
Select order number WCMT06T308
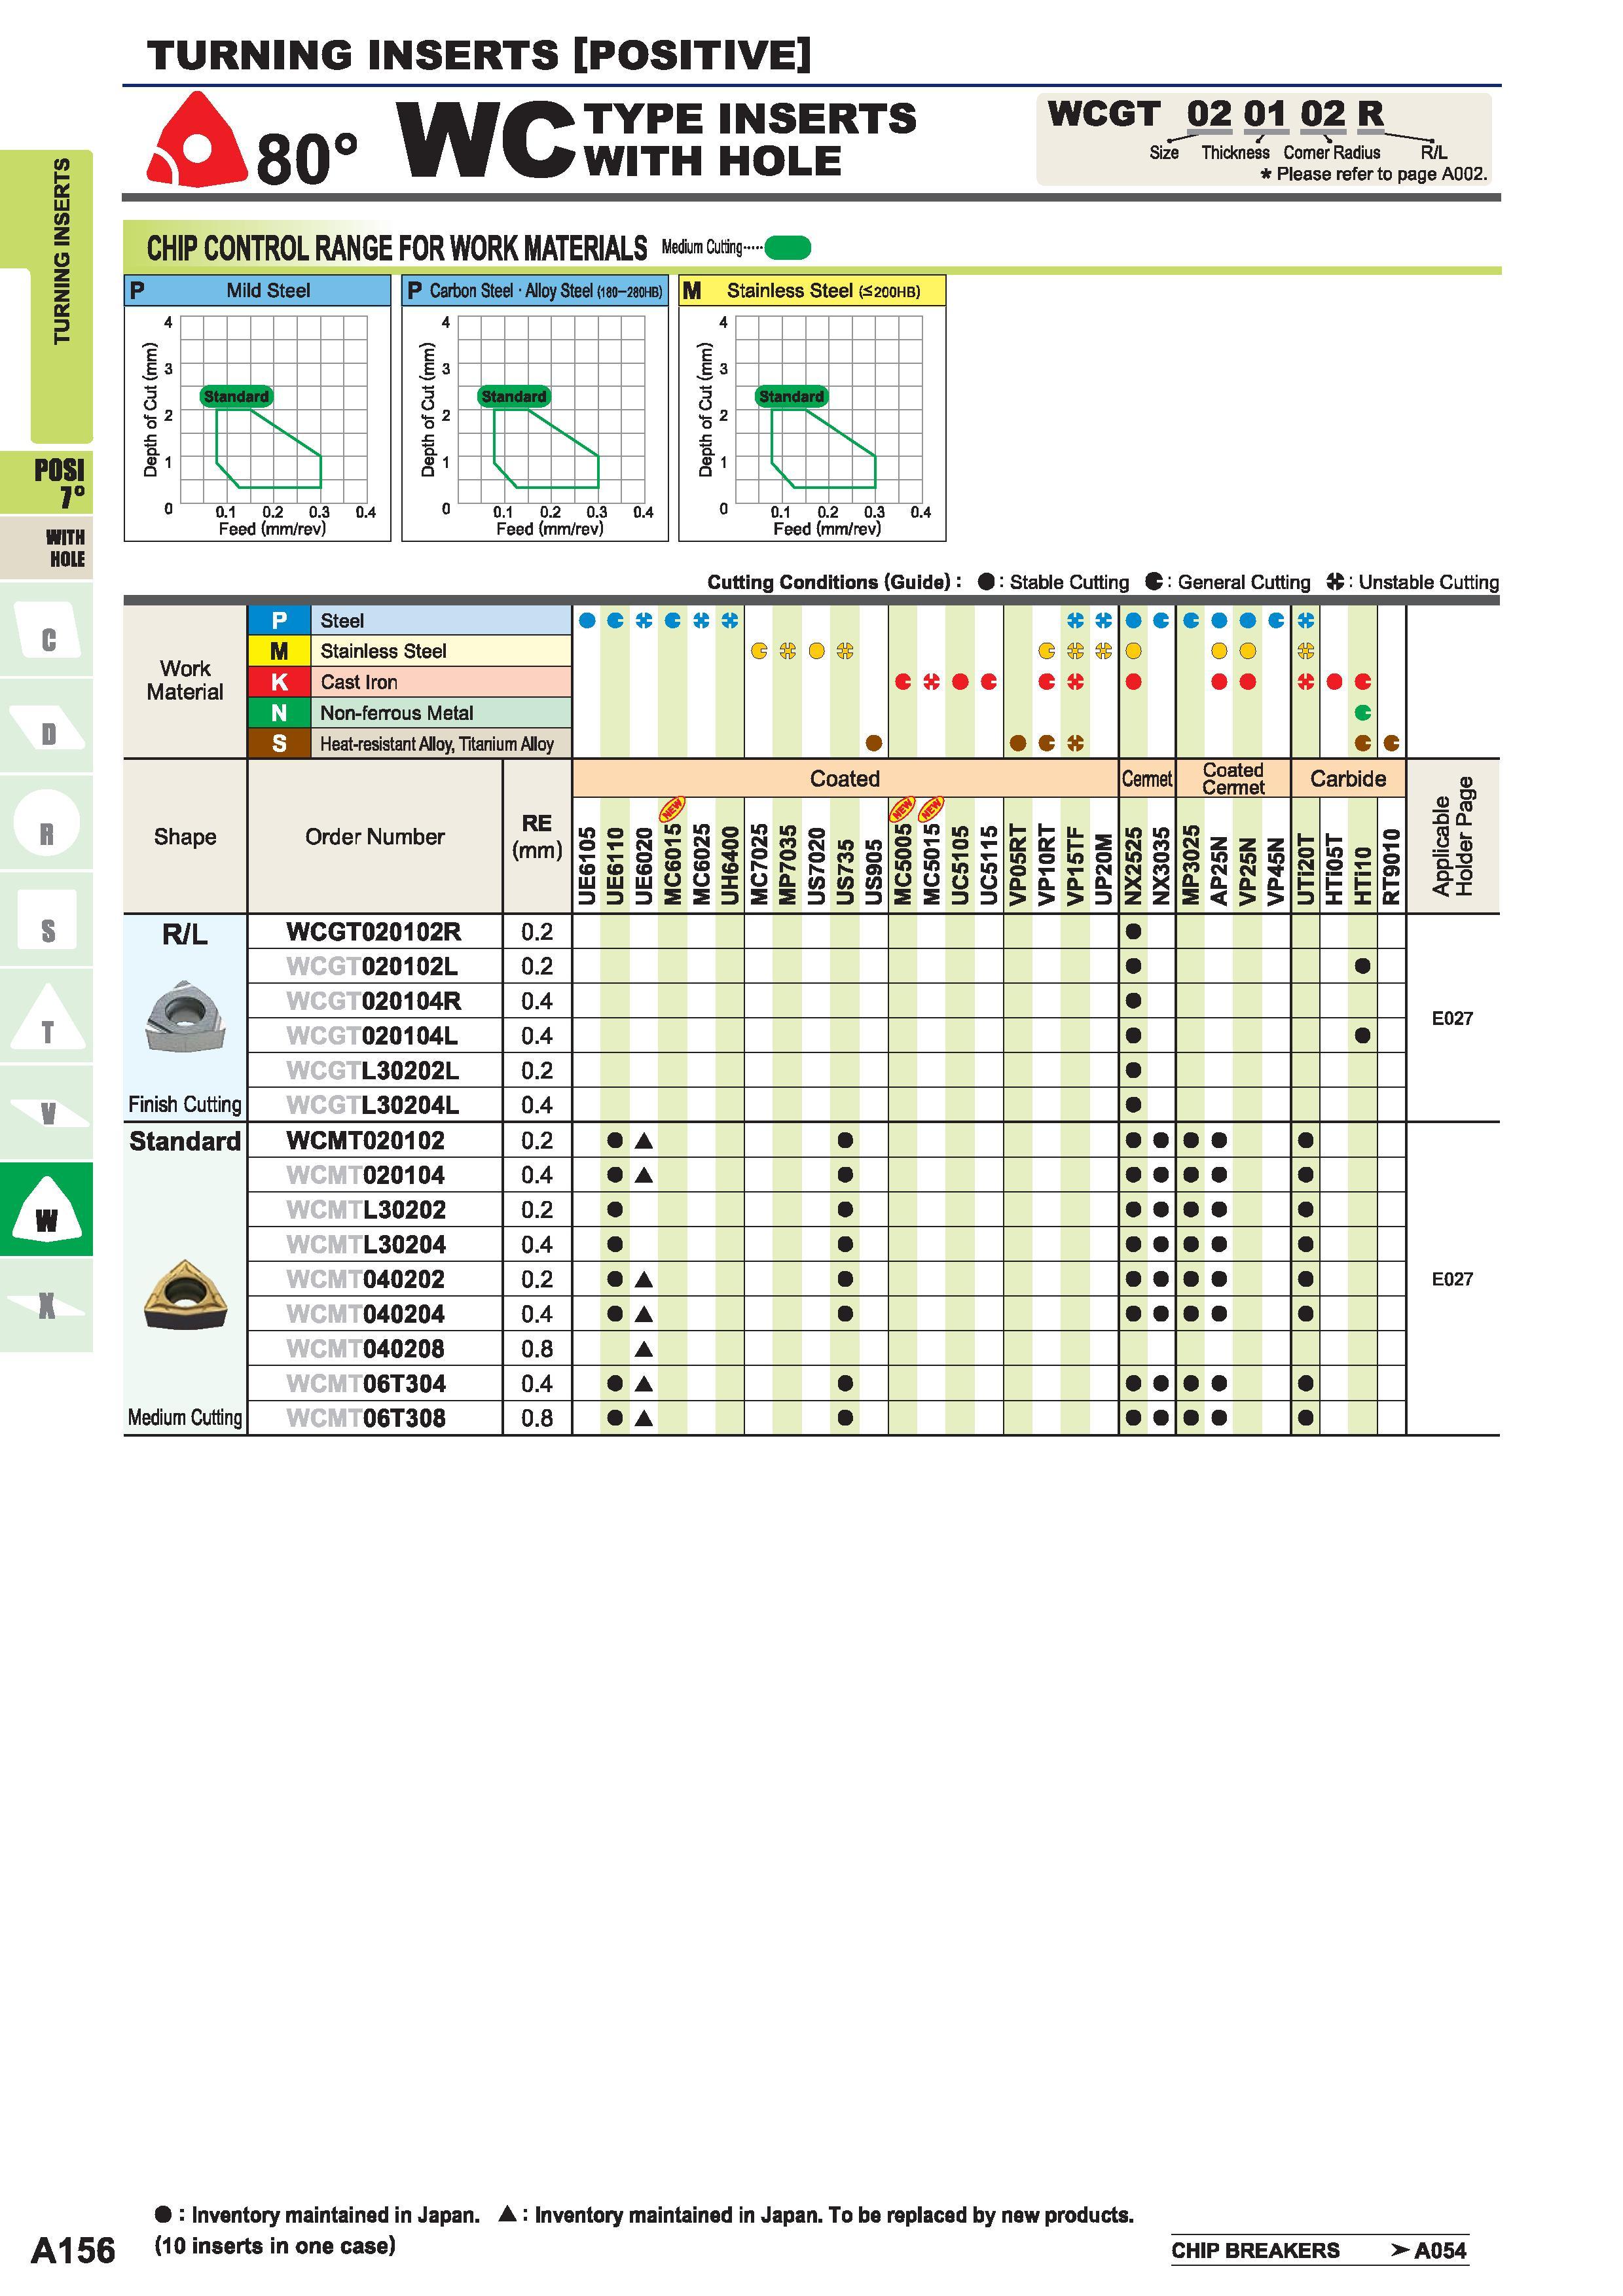366,1418
